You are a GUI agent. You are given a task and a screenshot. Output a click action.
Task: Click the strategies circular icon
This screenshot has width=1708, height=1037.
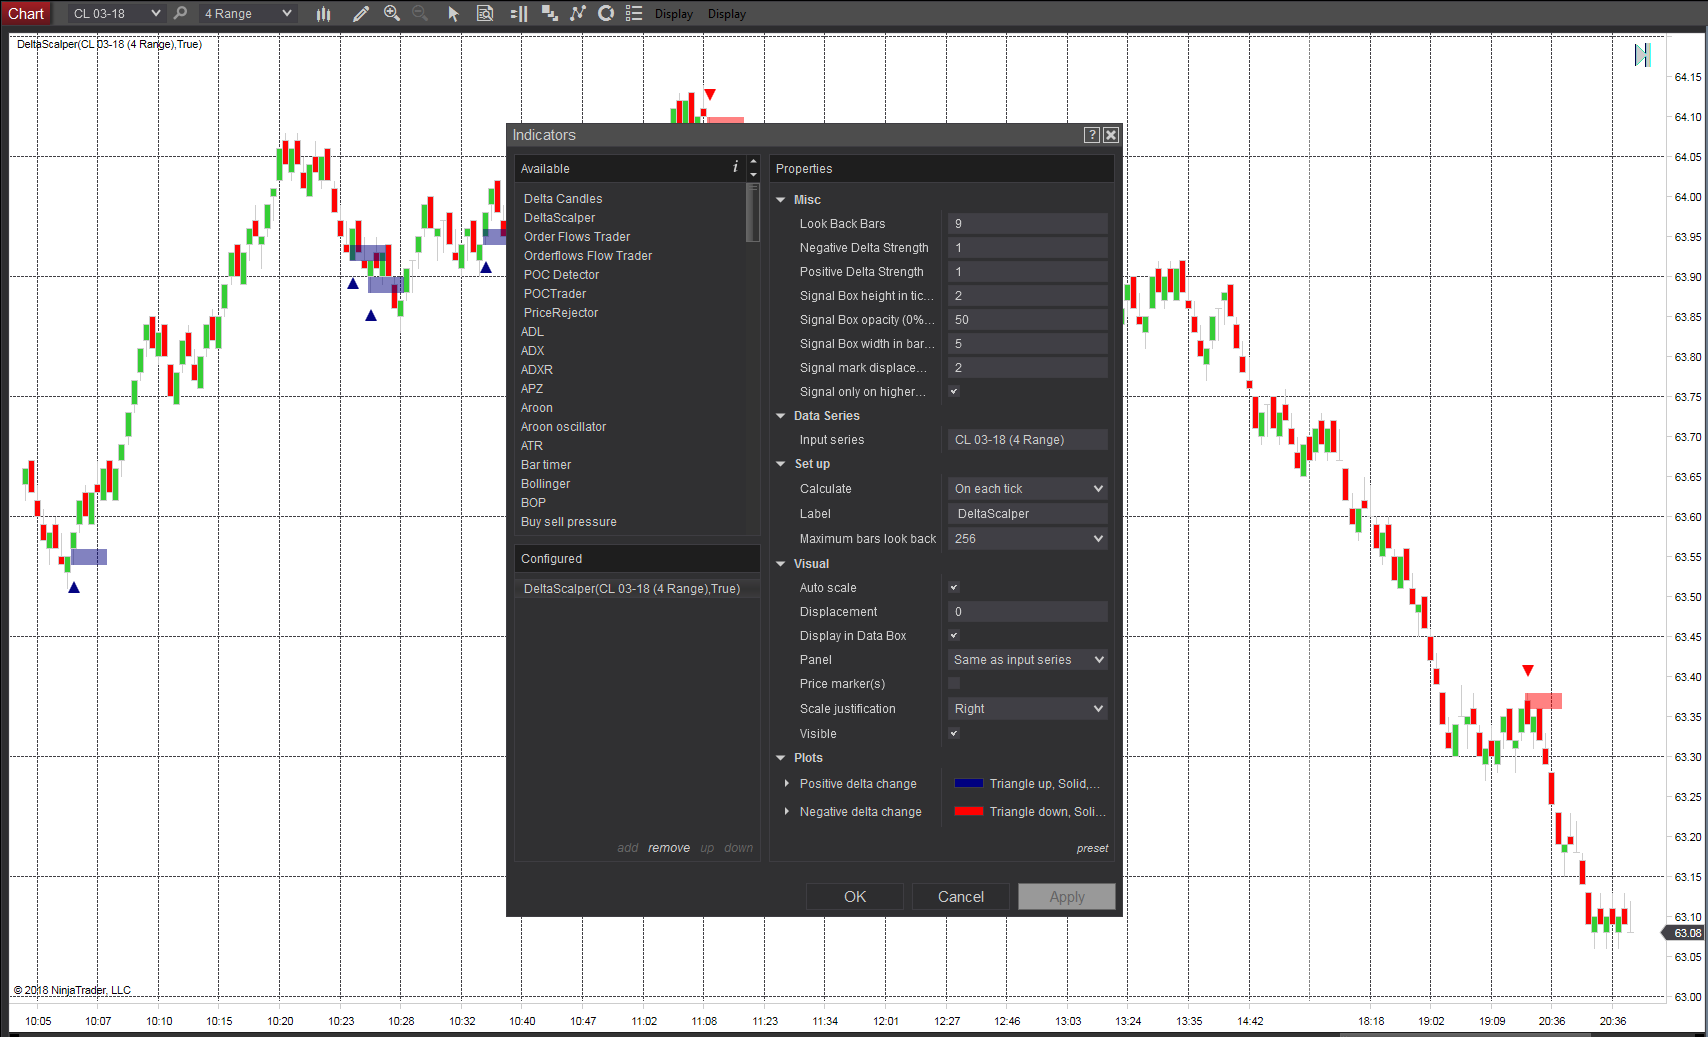tap(605, 13)
